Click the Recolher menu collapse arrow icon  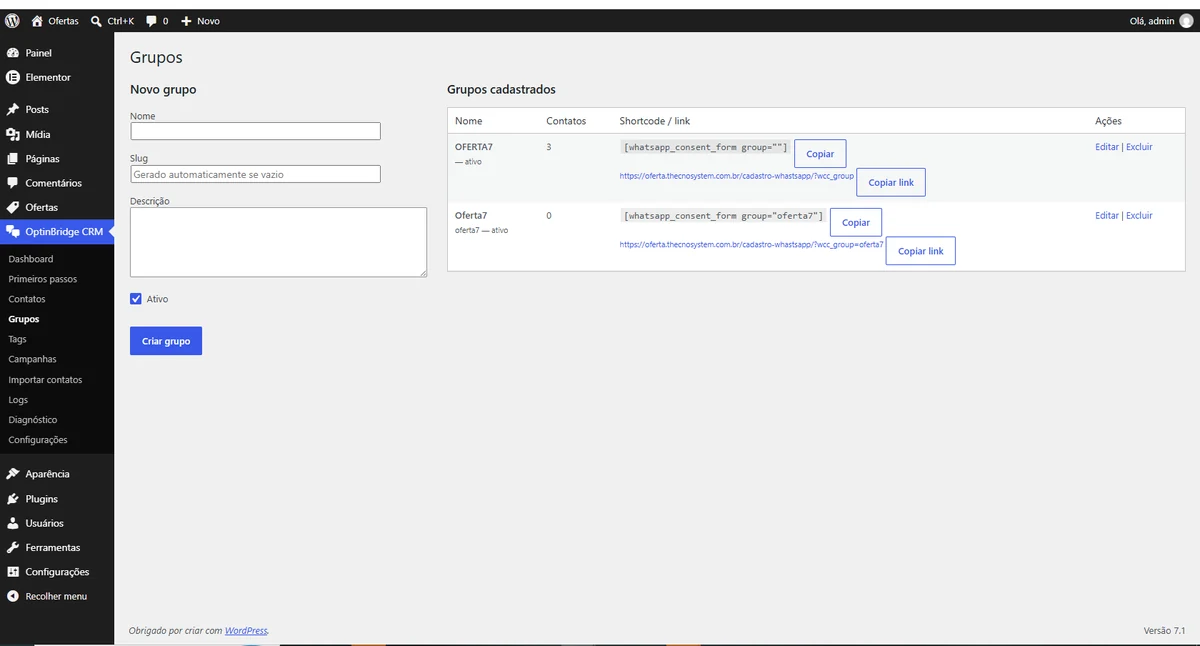(13, 596)
